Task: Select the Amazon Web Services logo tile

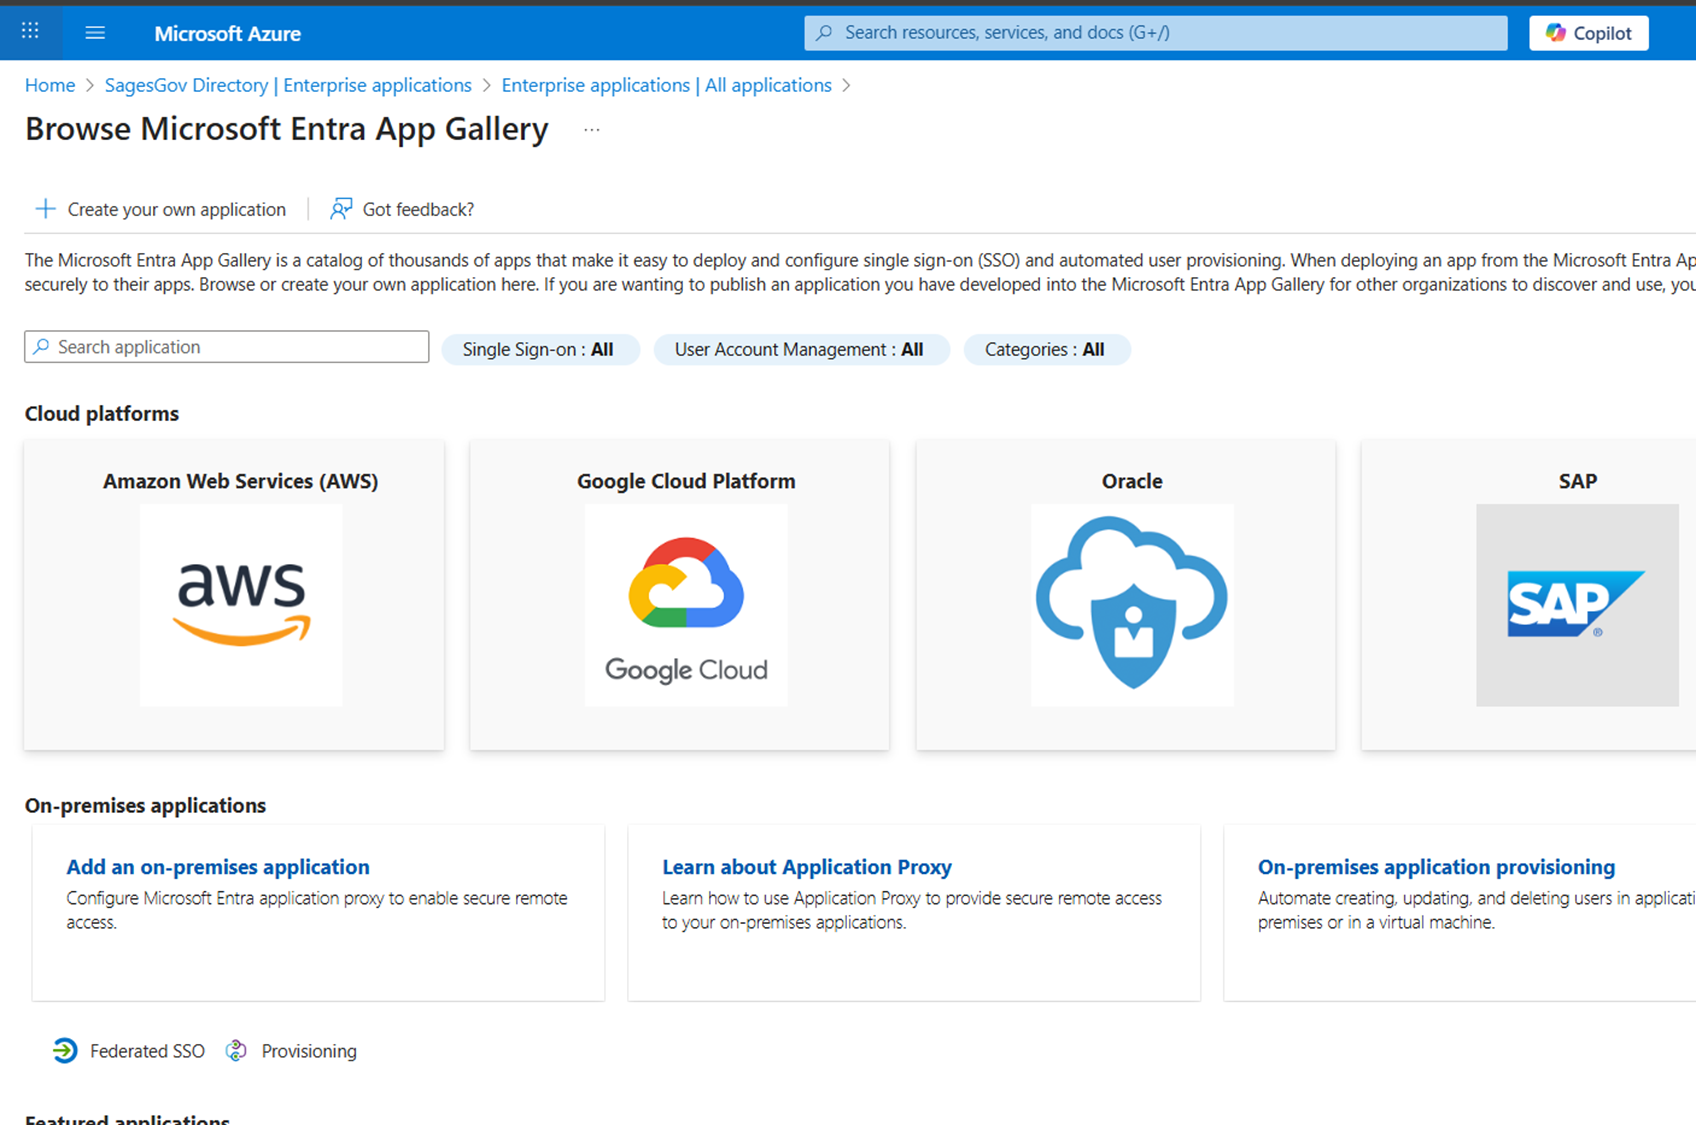Action: tap(241, 605)
